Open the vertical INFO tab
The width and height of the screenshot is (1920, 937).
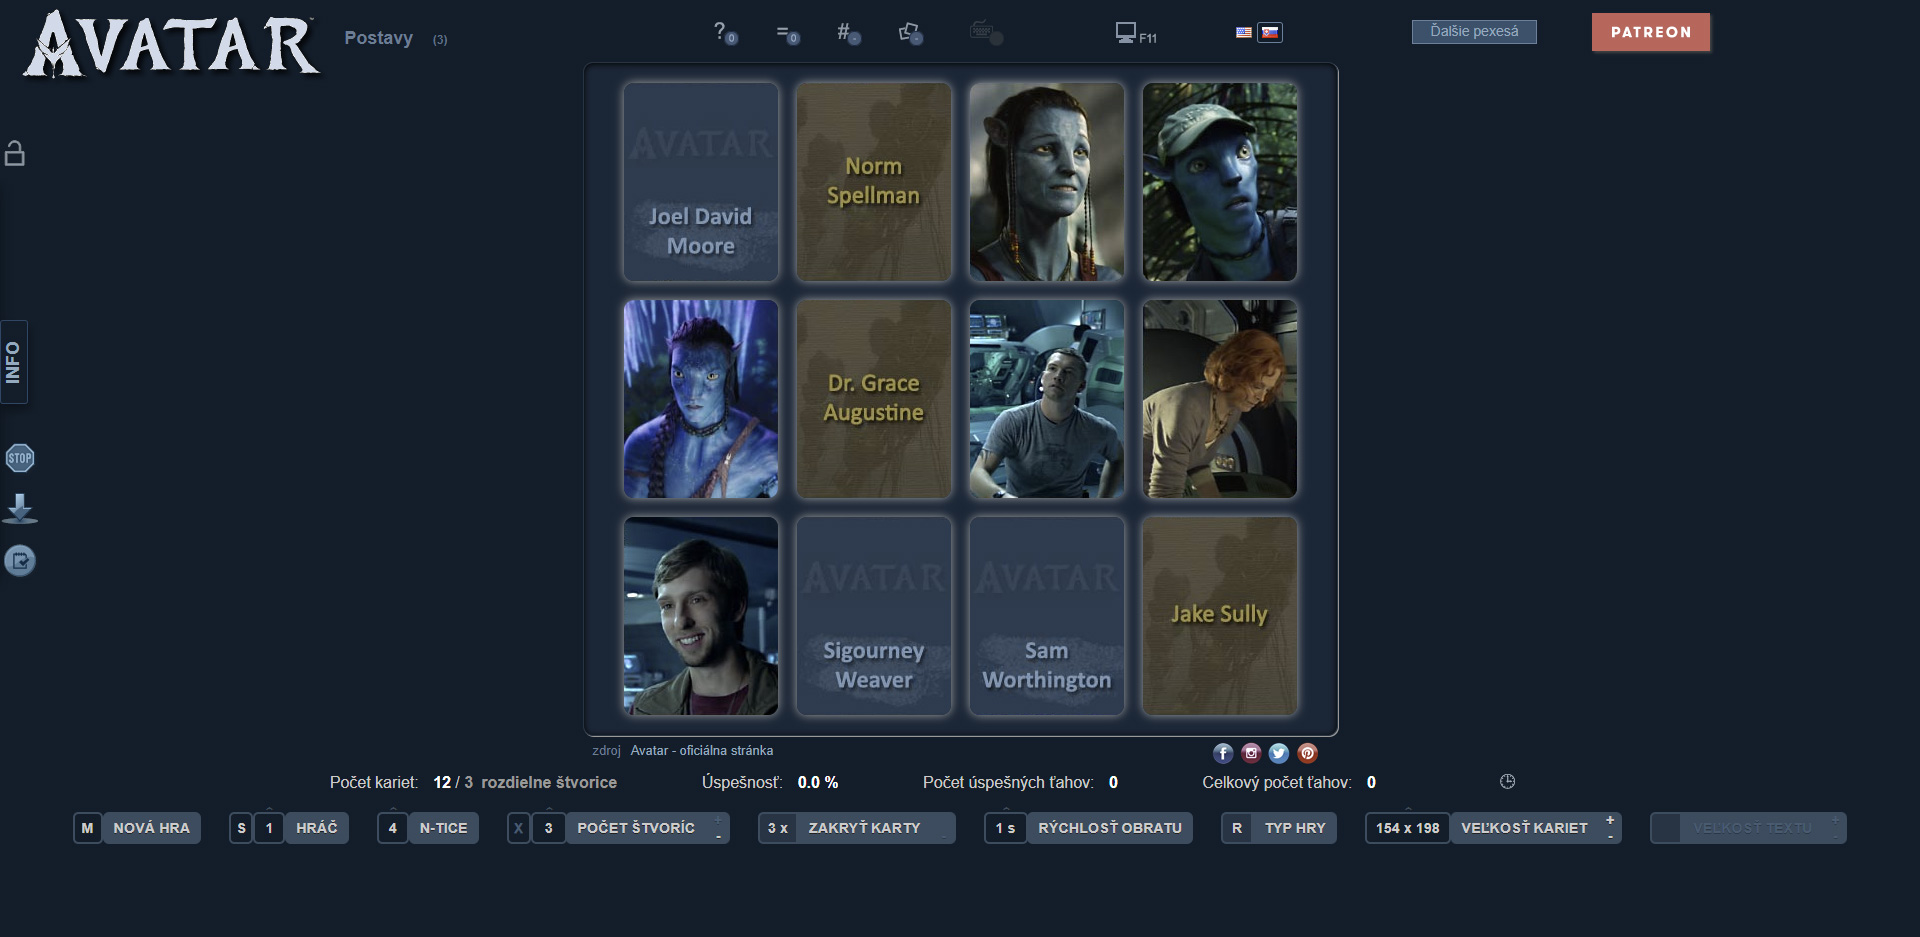13,362
